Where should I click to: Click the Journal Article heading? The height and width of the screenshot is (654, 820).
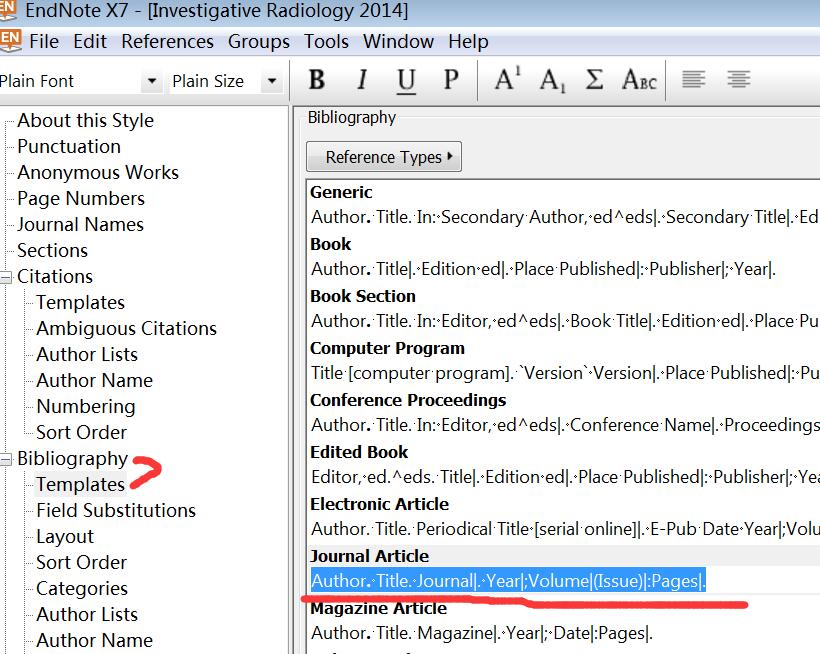click(369, 556)
